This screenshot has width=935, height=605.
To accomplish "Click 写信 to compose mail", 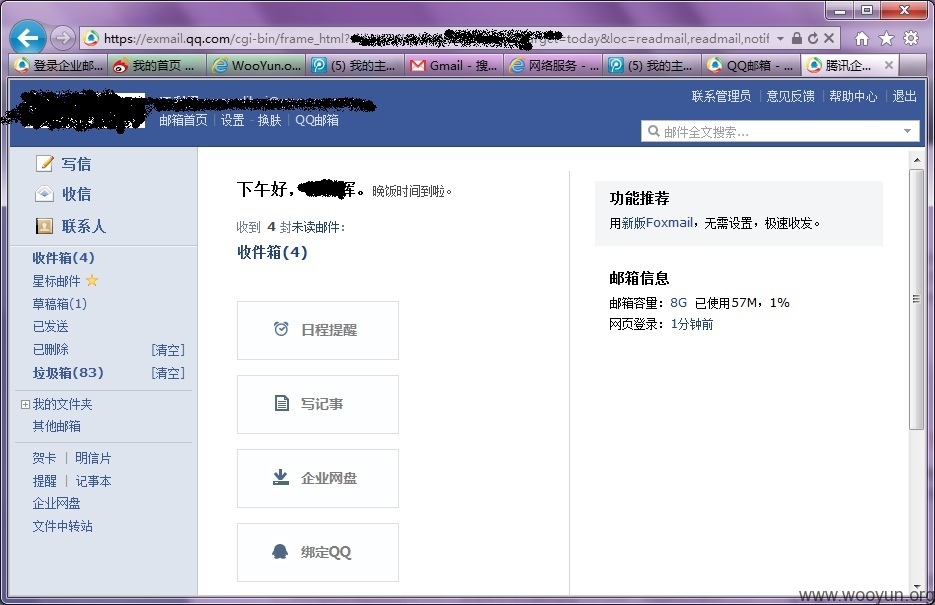I will [x=76, y=164].
